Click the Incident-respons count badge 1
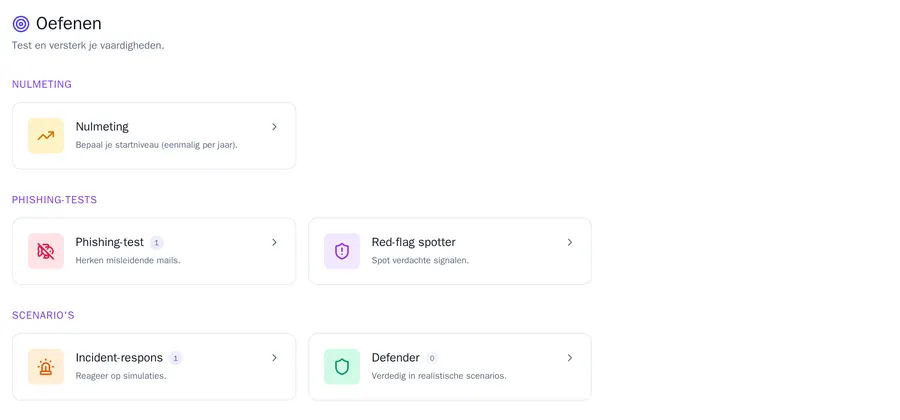The width and height of the screenshot is (900, 420). pyautogui.click(x=176, y=358)
